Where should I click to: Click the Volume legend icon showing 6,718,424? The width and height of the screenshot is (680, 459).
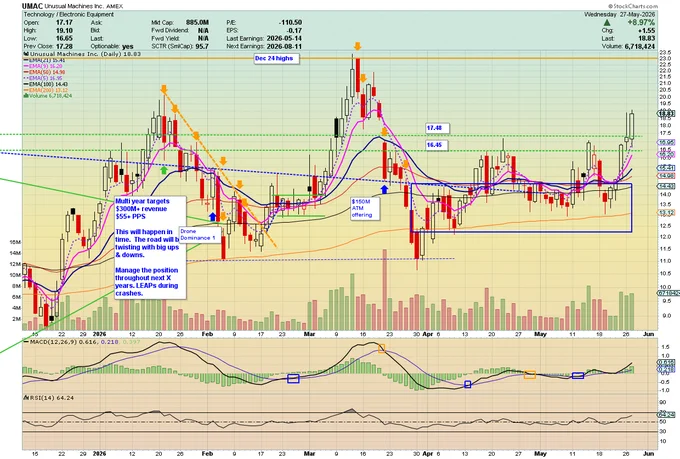pyautogui.click(x=26, y=95)
